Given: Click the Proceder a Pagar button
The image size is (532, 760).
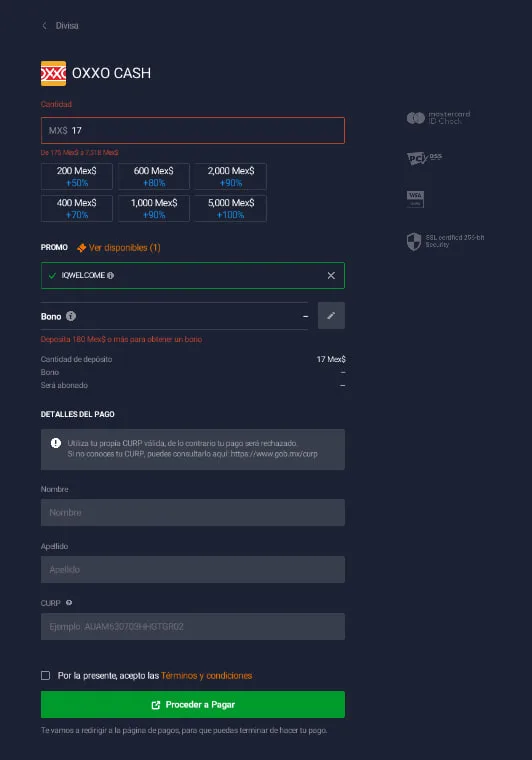Looking at the screenshot, I should [x=193, y=704].
